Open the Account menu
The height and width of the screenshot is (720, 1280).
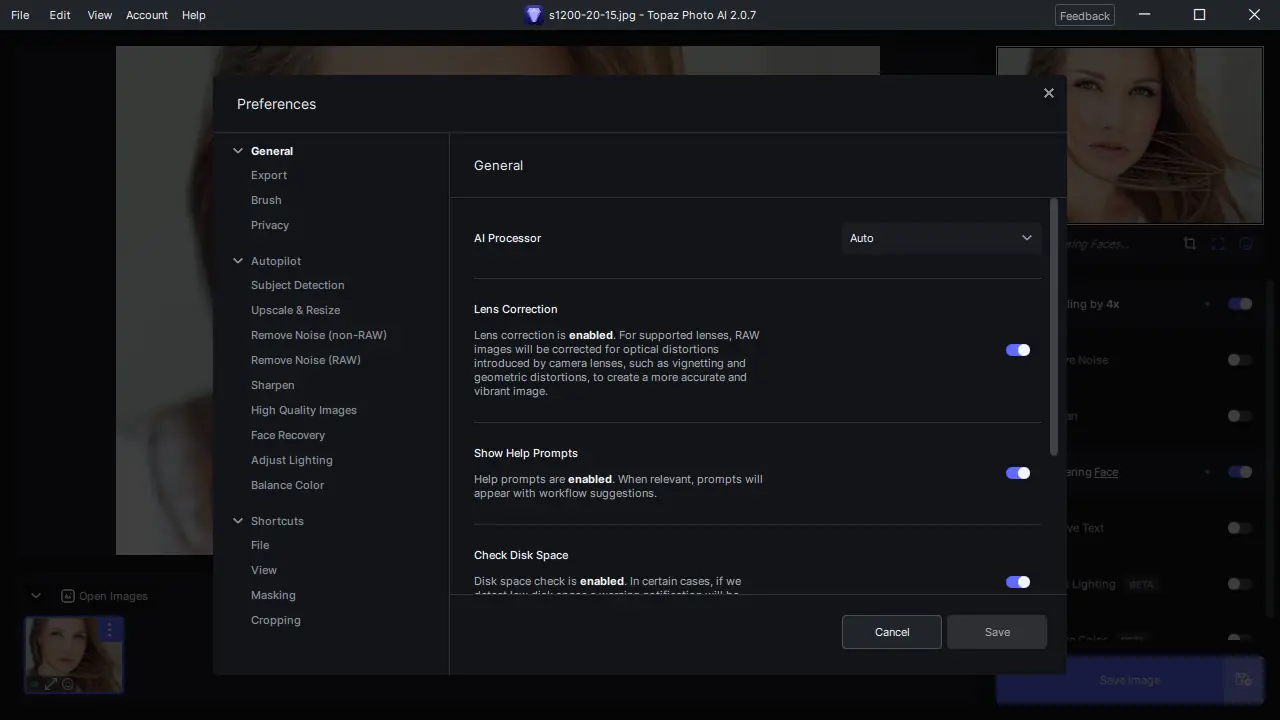(x=147, y=15)
